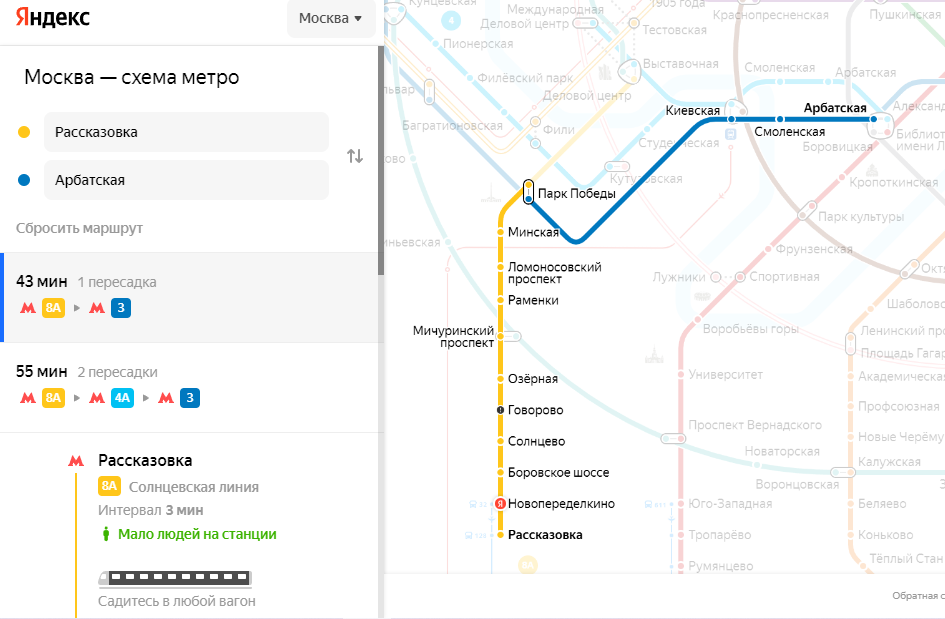Image resolution: width=945 pixels, height=619 pixels.
Task: Click the alert marker at Говорово station
Action: pos(501,410)
